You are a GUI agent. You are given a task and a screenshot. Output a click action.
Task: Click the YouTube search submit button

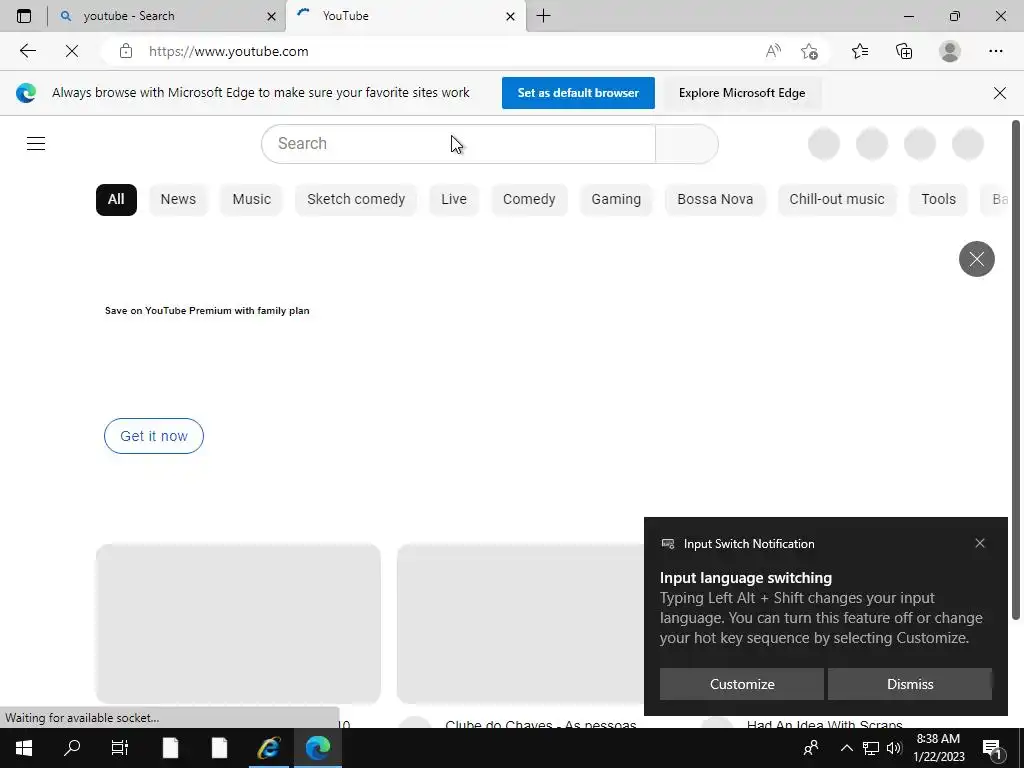click(686, 144)
